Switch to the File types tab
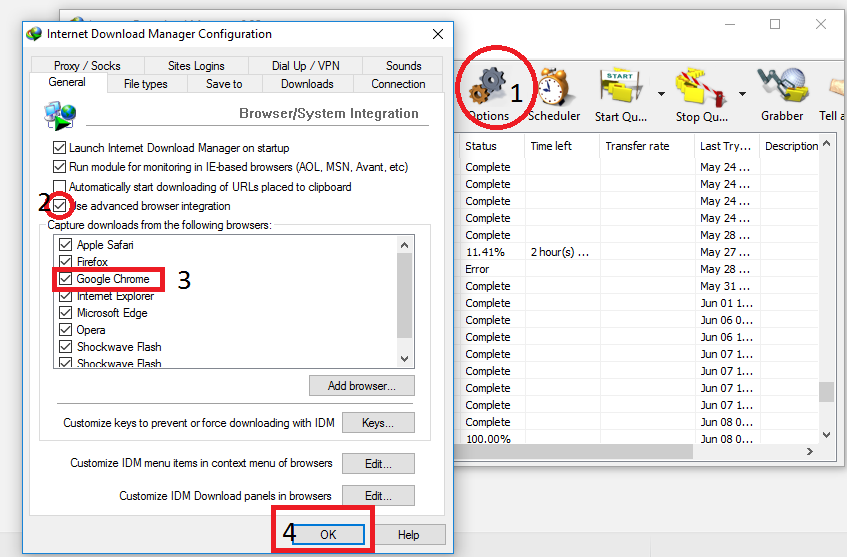847x557 pixels. click(146, 84)
